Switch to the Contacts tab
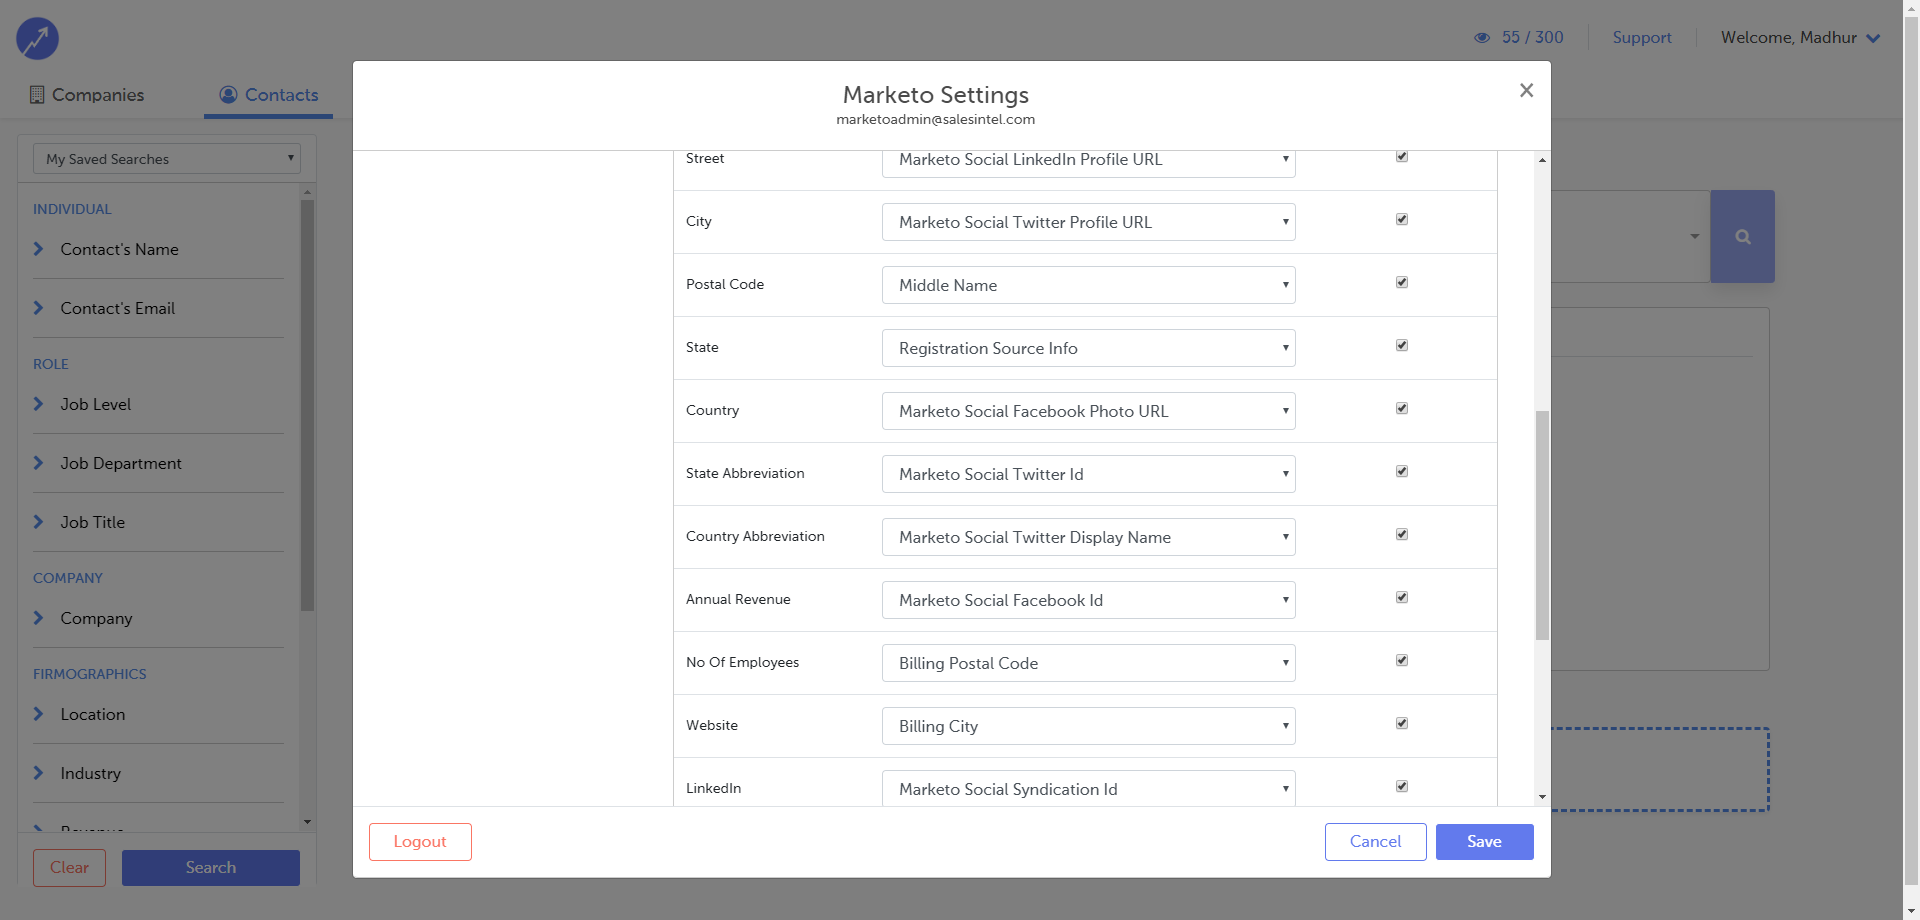This screenshot has height=920, width=1920. (268, 95)
